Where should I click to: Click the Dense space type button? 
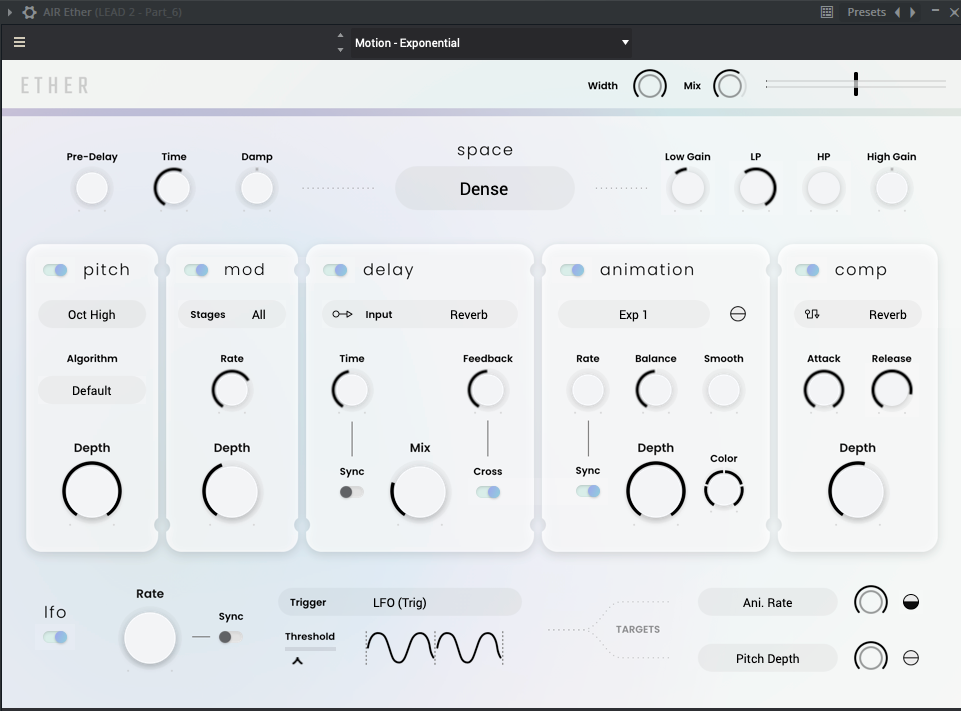point(485,189)
